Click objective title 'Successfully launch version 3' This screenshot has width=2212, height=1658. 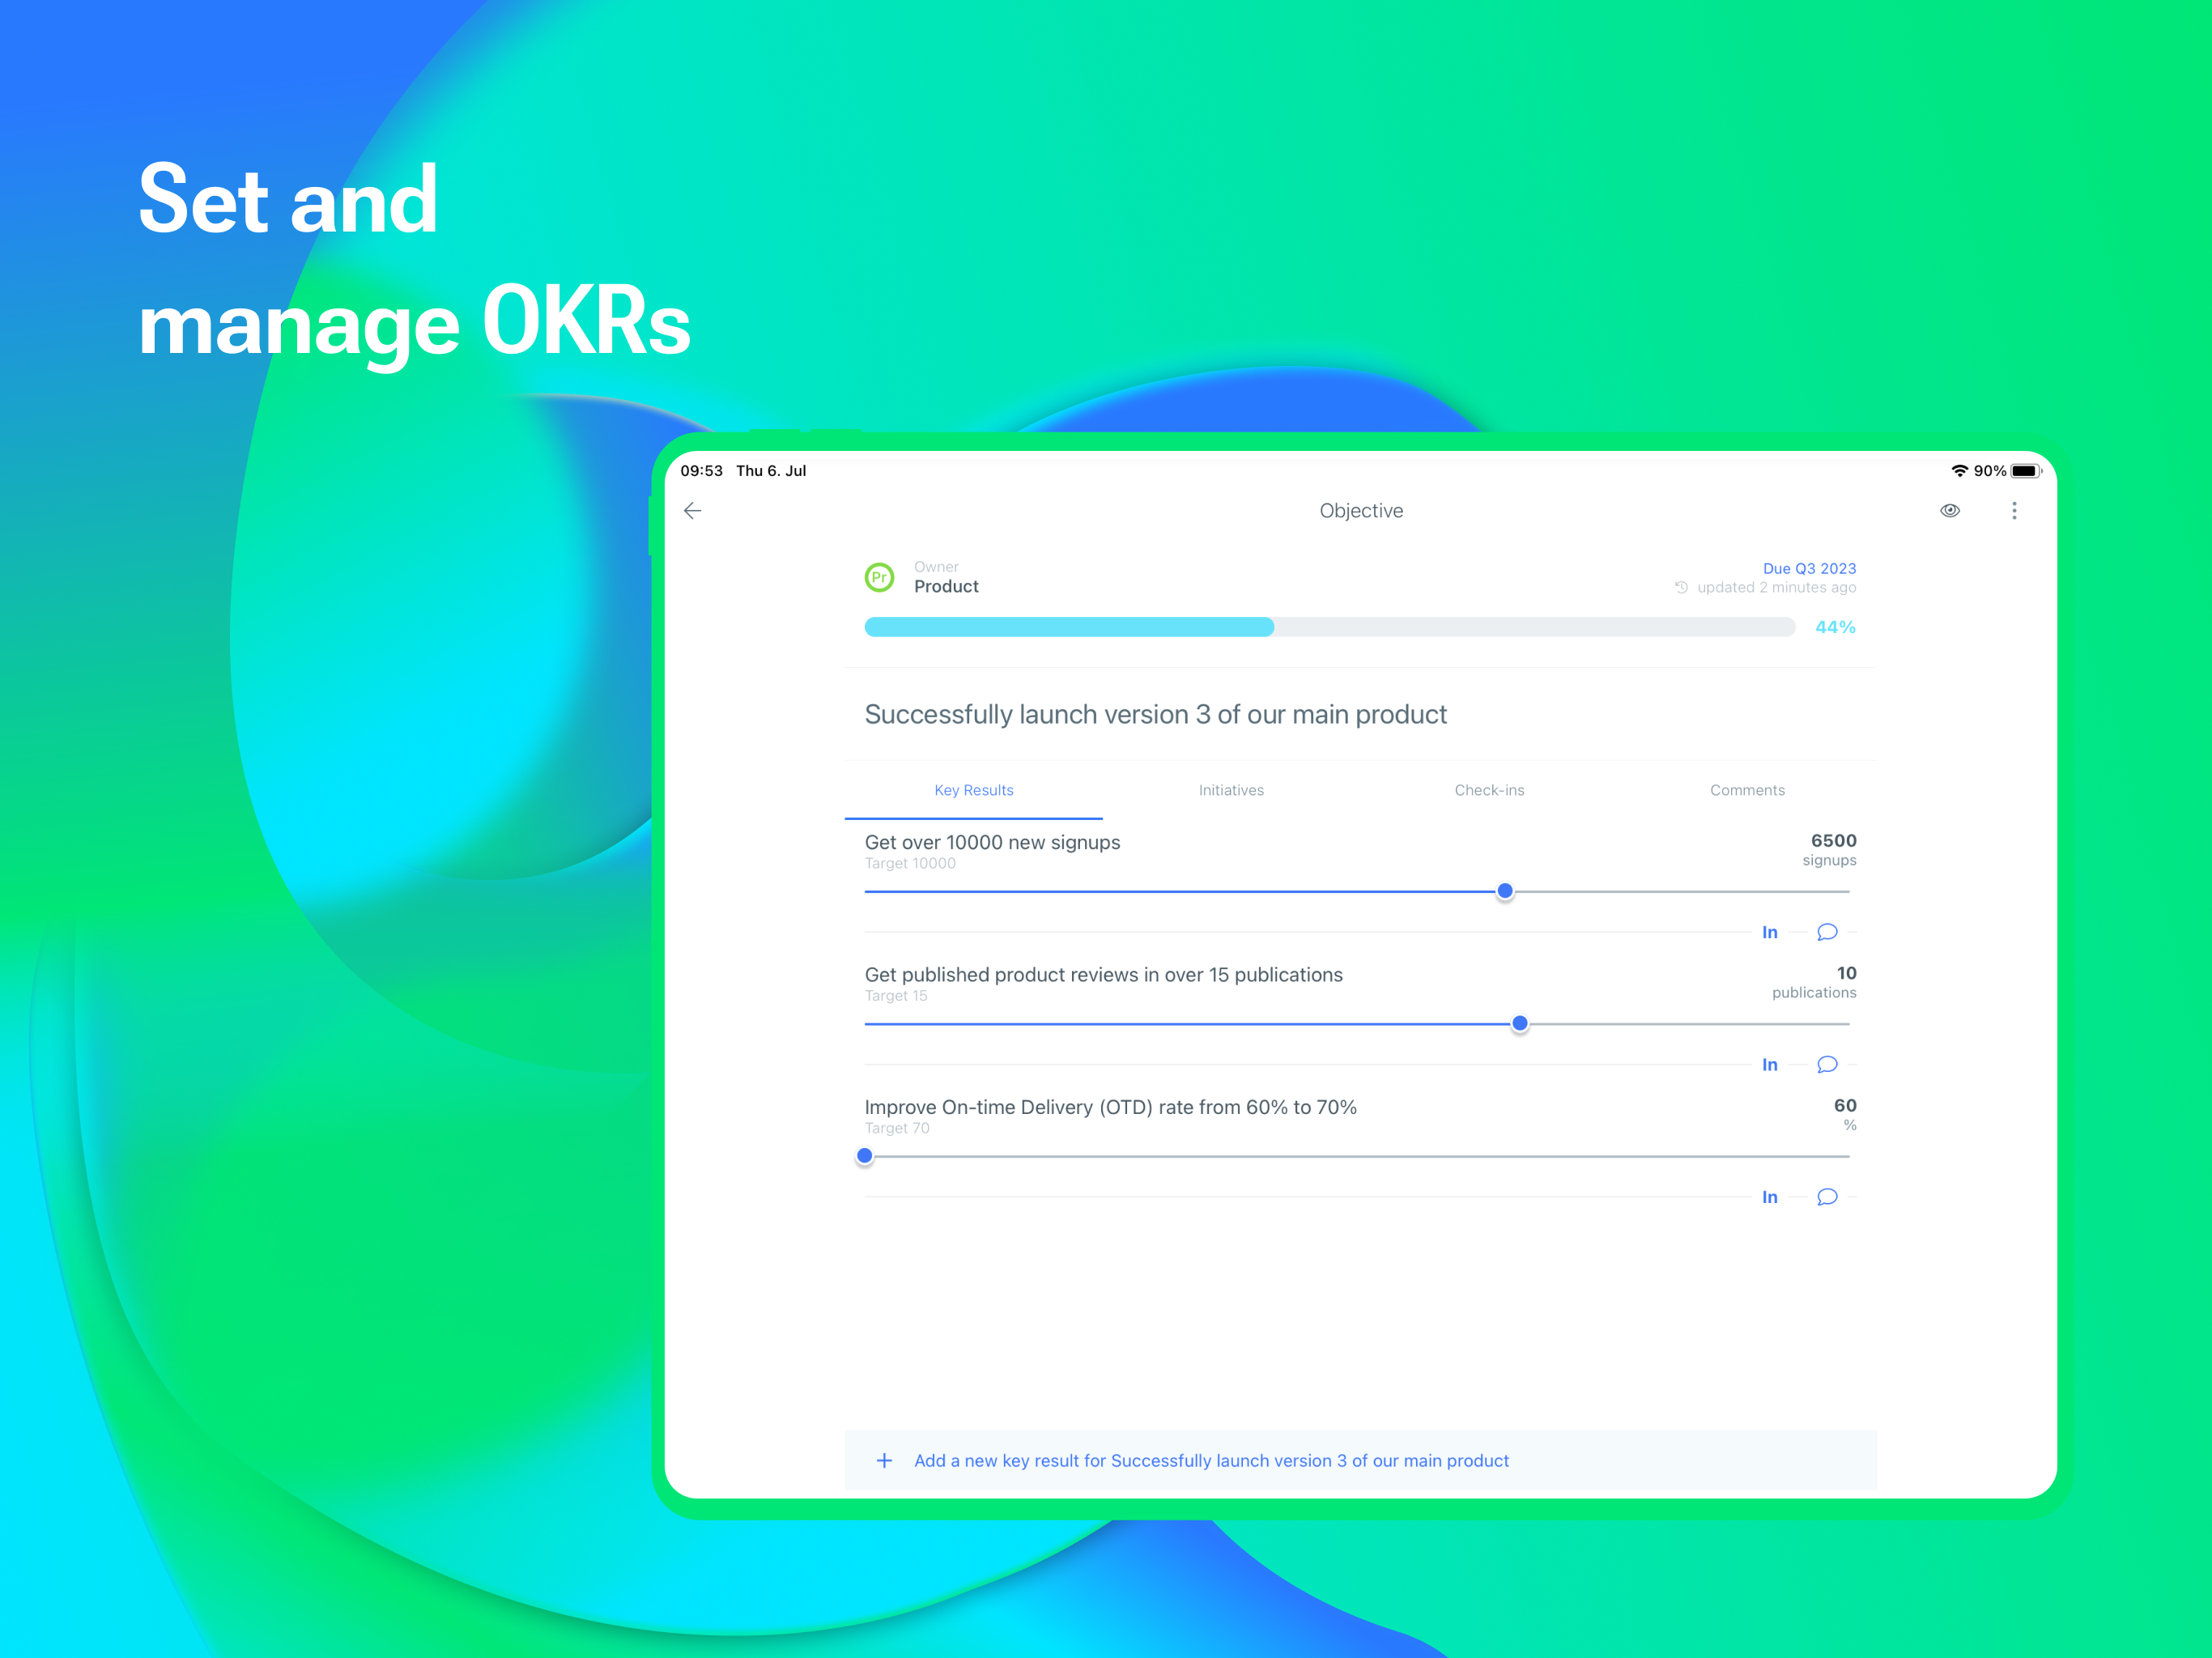[1155, 715]
